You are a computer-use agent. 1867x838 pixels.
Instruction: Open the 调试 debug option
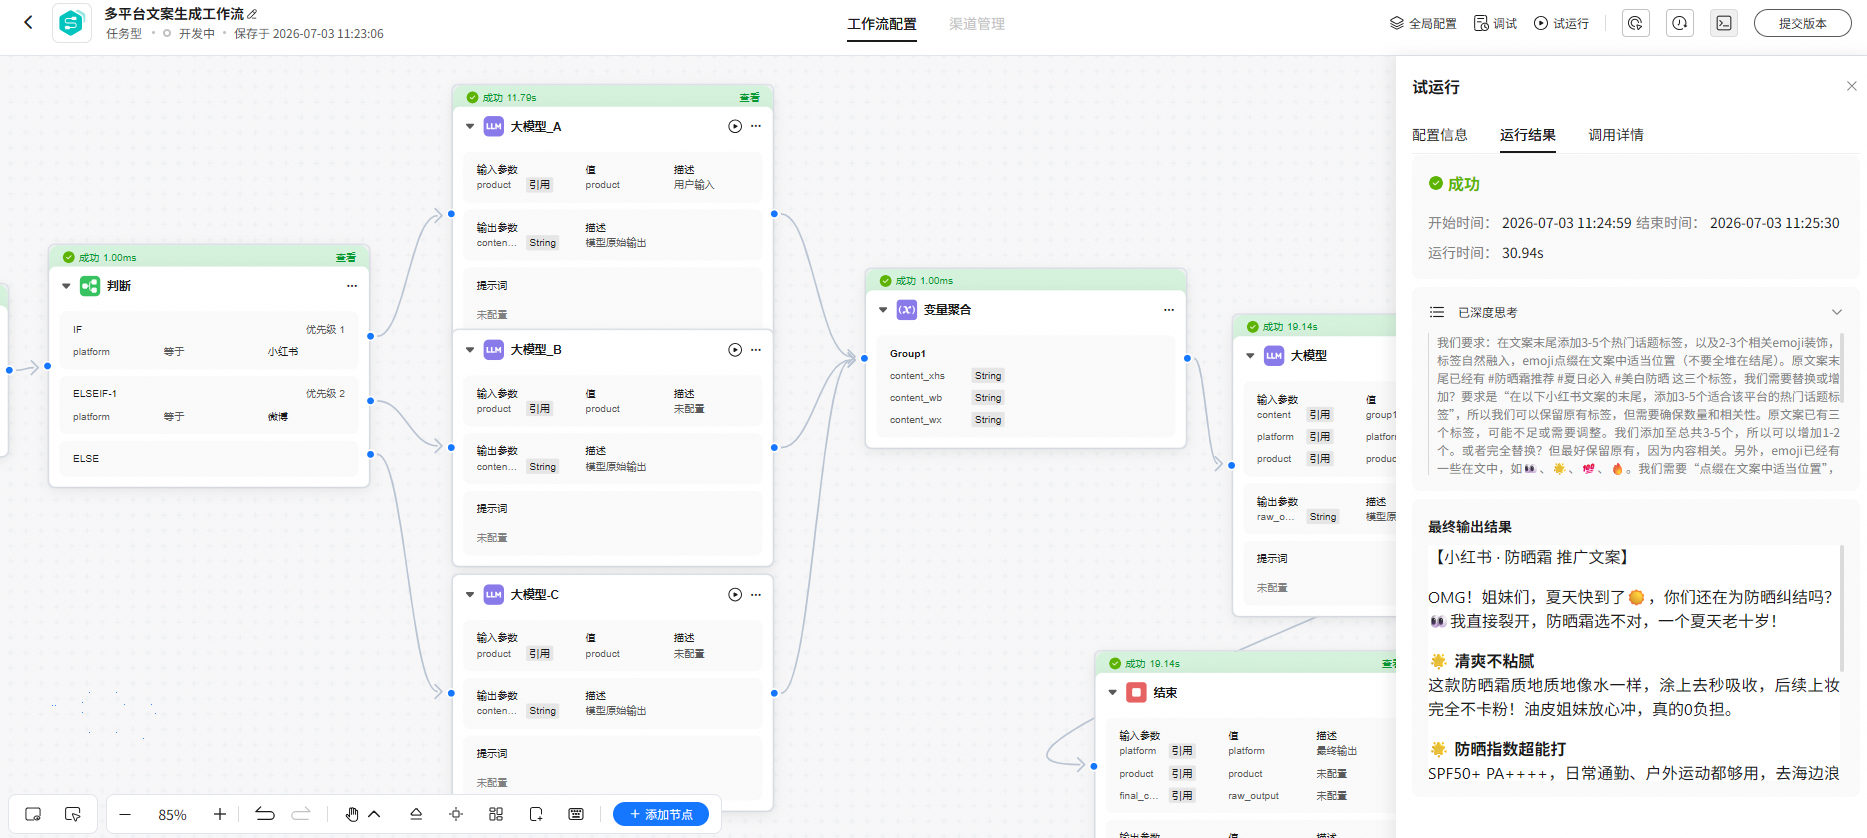[1495, 23]
